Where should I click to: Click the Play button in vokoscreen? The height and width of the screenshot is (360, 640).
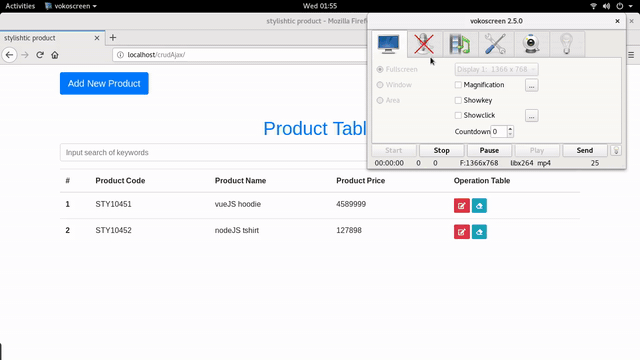(x=537, y=151)
